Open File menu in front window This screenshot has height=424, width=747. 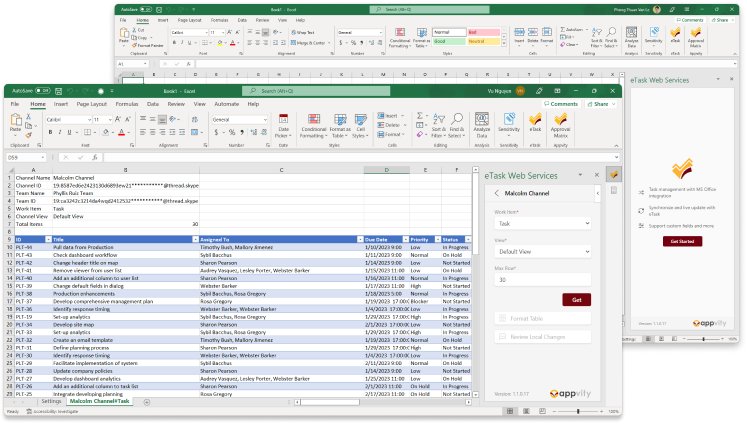pyautogui.click(x=15, y=104)
